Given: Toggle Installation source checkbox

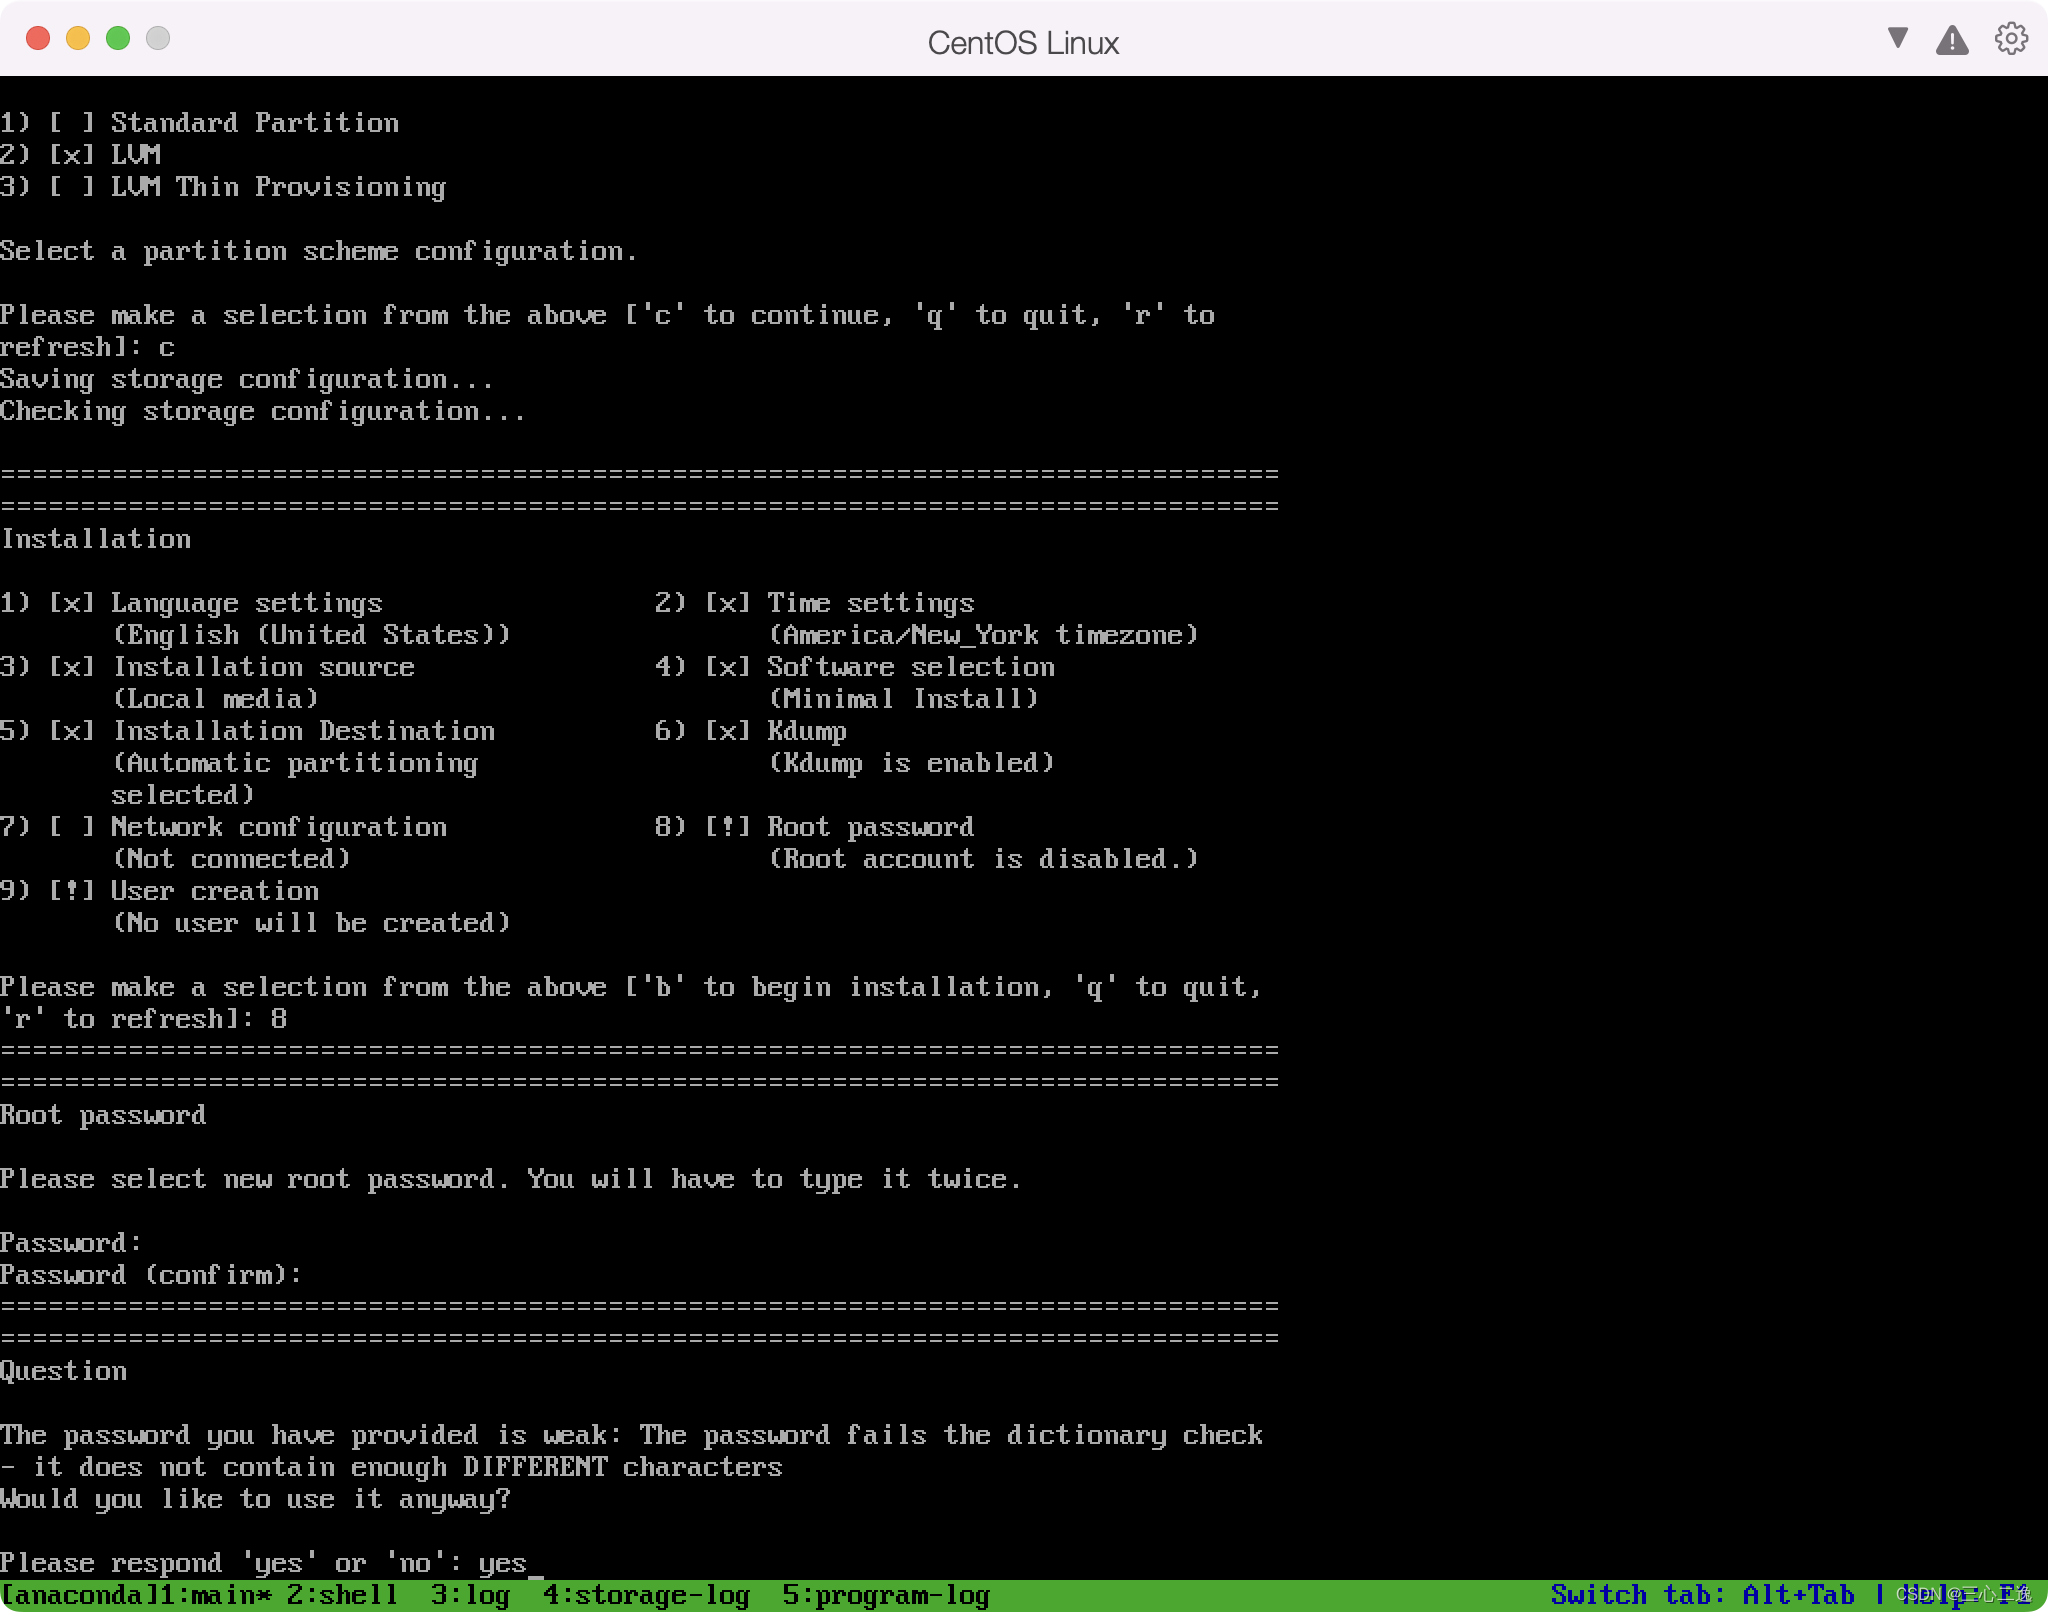Looking at the screenshot, I should click(x=72, y=667).
